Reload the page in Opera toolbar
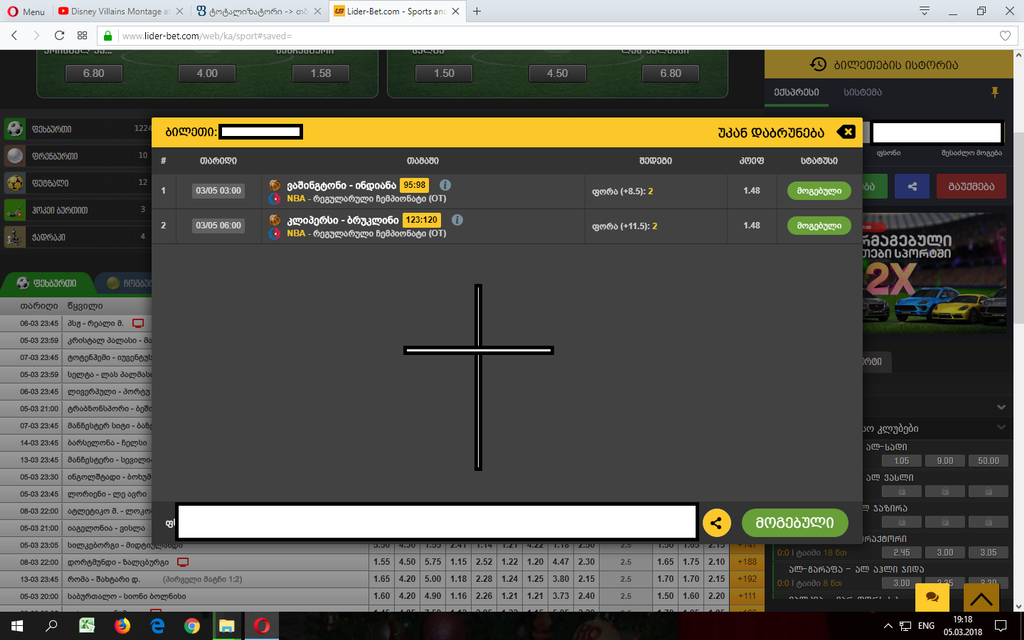1024x640 pixels. tap(59, 35)
